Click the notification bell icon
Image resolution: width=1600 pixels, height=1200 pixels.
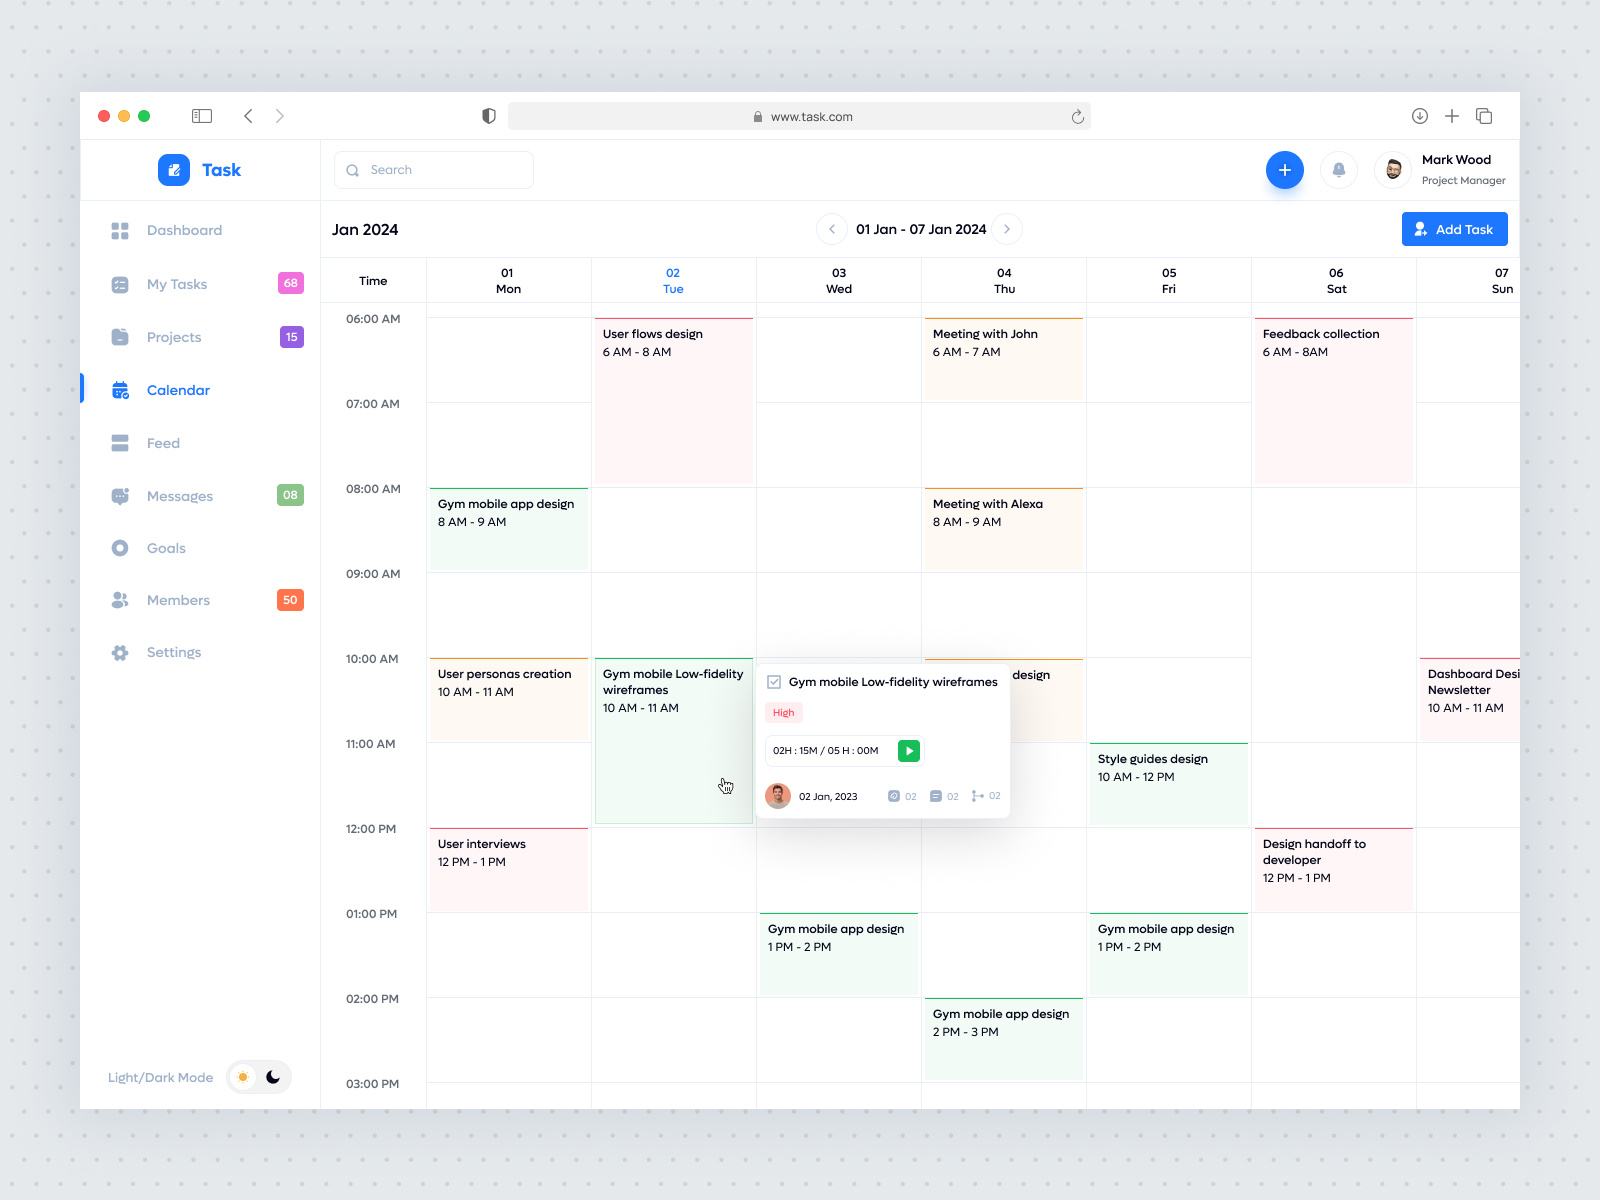click(1339, 170)
